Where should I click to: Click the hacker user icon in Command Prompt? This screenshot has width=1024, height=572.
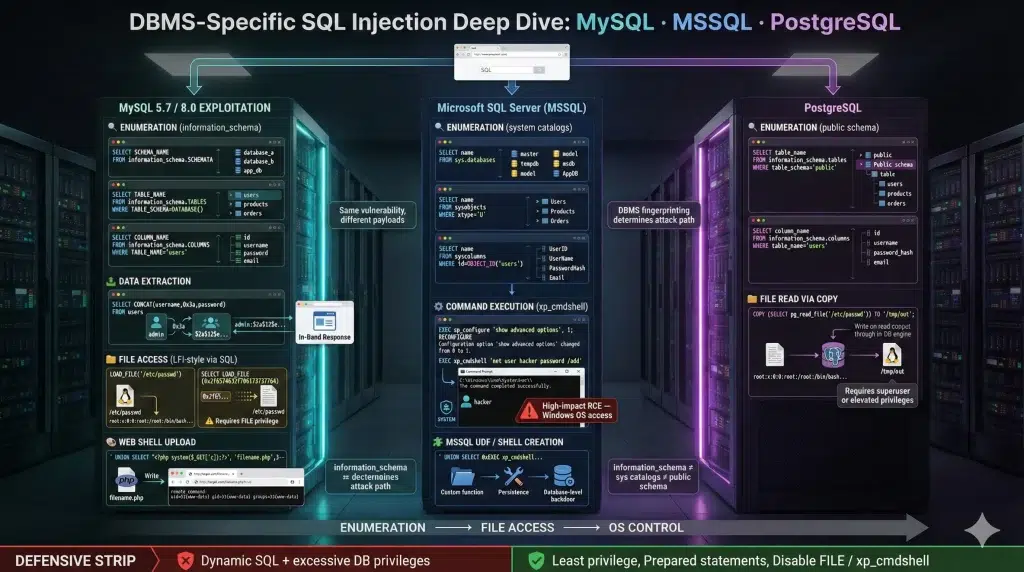point(466,402)
